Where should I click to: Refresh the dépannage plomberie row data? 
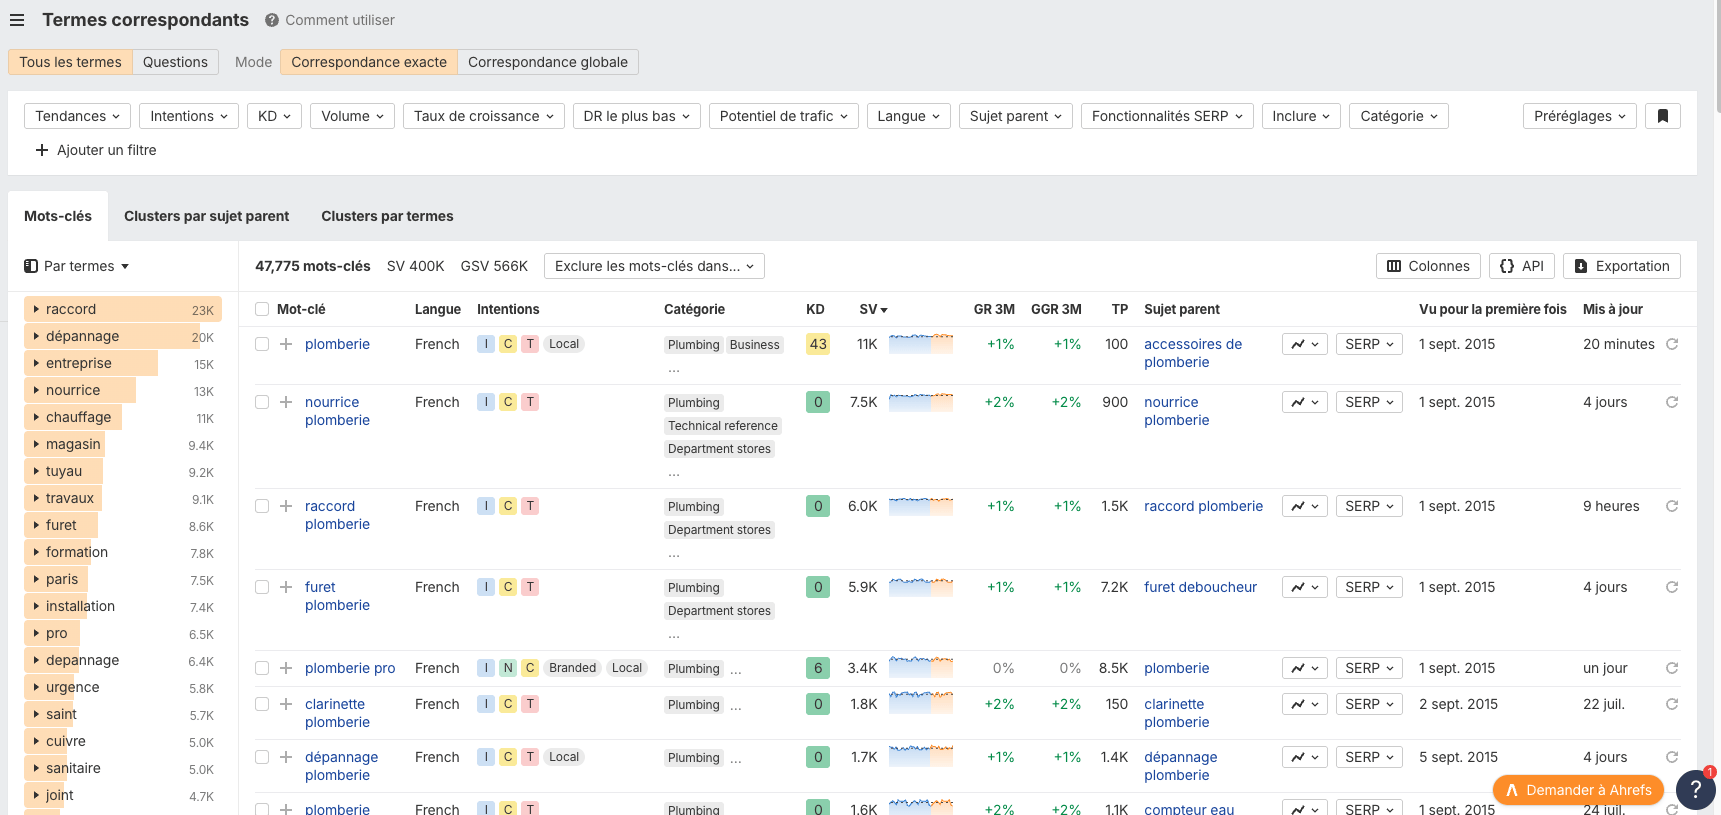(1672, 757)
